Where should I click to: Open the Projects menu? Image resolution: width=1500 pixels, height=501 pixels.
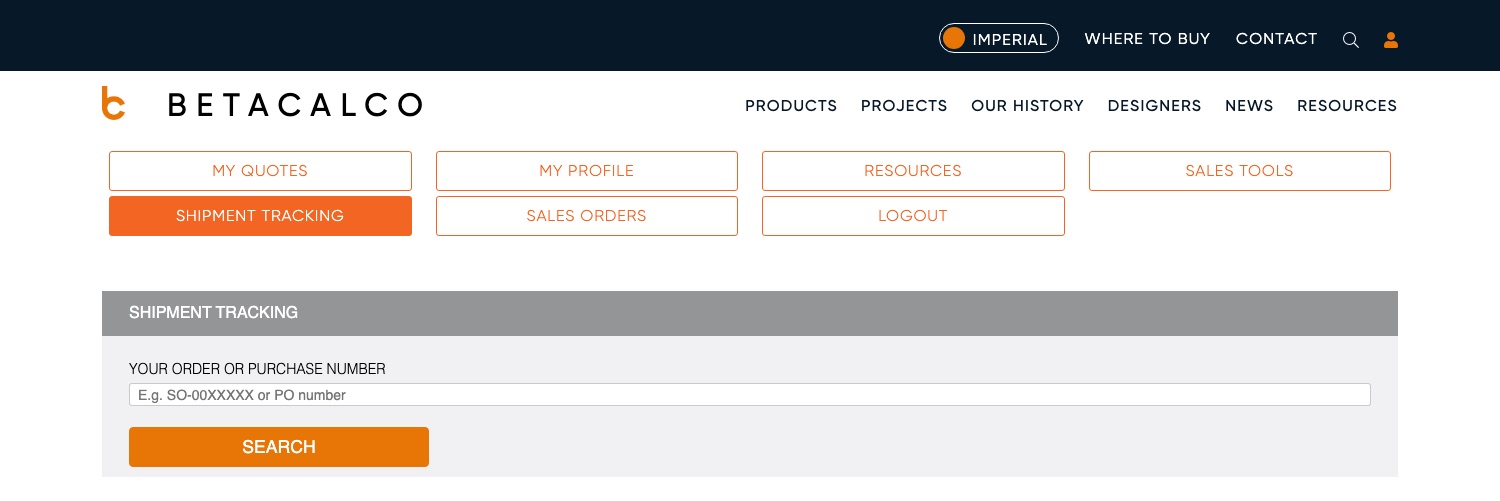pos(904,106)
